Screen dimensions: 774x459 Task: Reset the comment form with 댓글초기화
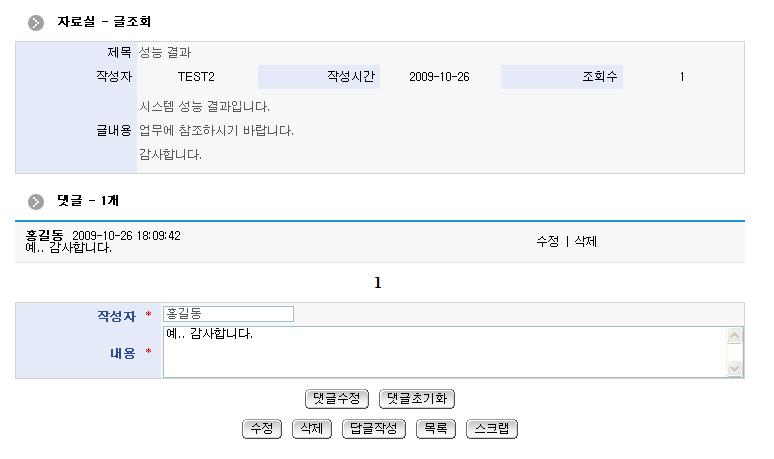pyautogui.click(x=417, y=399)
